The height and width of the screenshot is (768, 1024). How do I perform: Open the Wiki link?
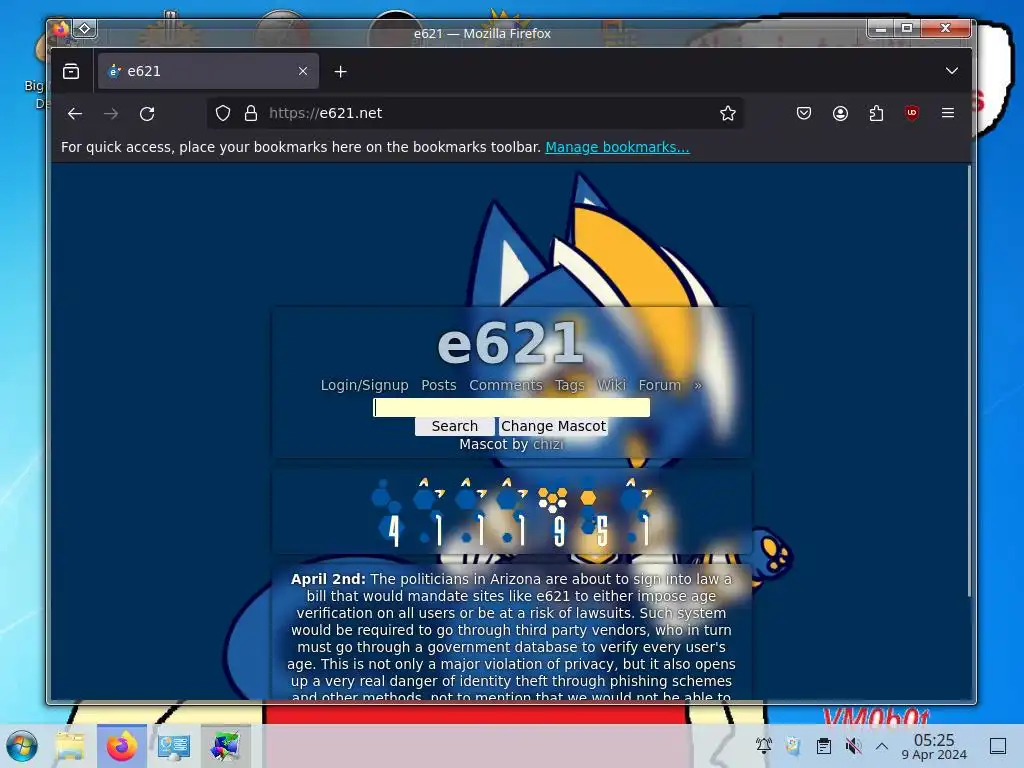tap(612, 385)
